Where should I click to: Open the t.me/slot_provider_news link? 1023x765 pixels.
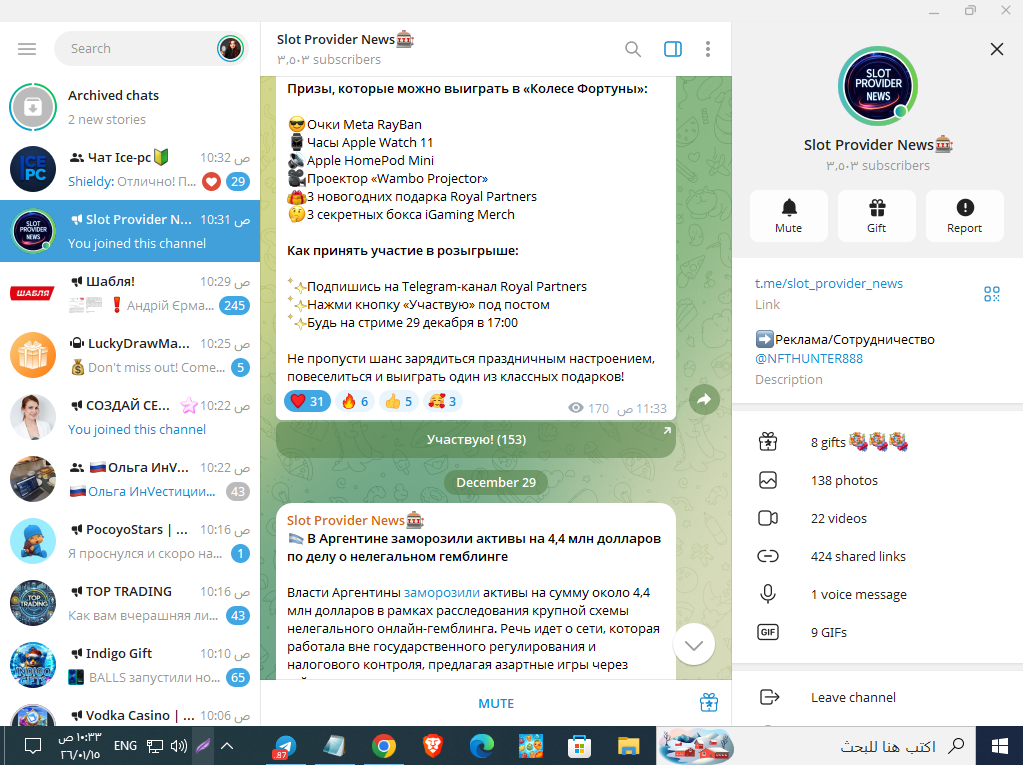(x=829, y=284)
